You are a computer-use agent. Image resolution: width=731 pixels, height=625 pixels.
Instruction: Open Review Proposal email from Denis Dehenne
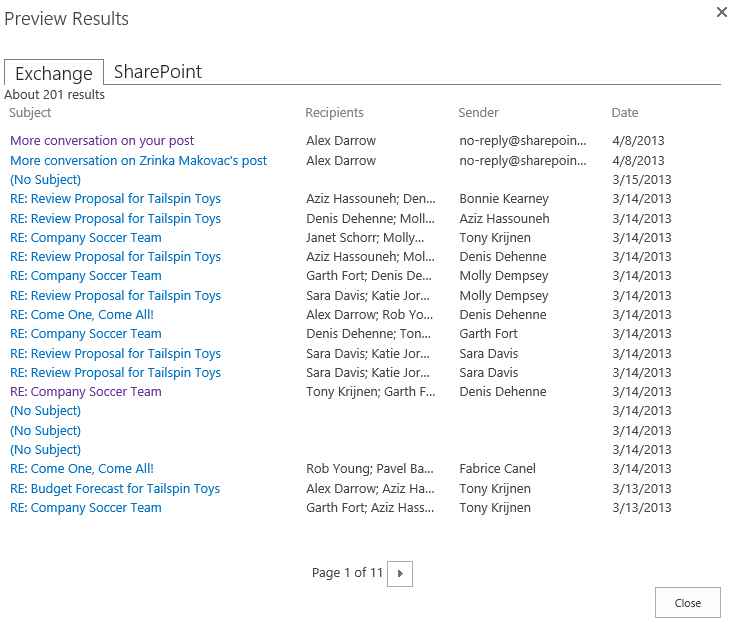click(116, 257)
